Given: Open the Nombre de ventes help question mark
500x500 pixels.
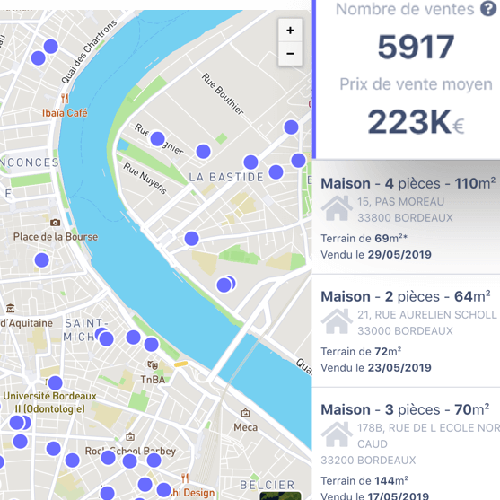Looking at the screenshot, I should click(x=488, y=9).
